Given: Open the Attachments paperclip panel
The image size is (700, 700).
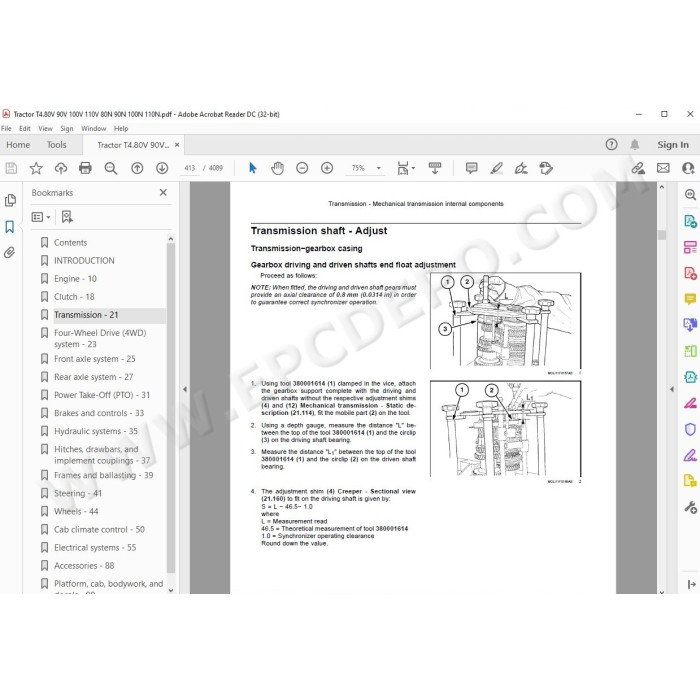Looking at the screenshot, I should [10, 253].
